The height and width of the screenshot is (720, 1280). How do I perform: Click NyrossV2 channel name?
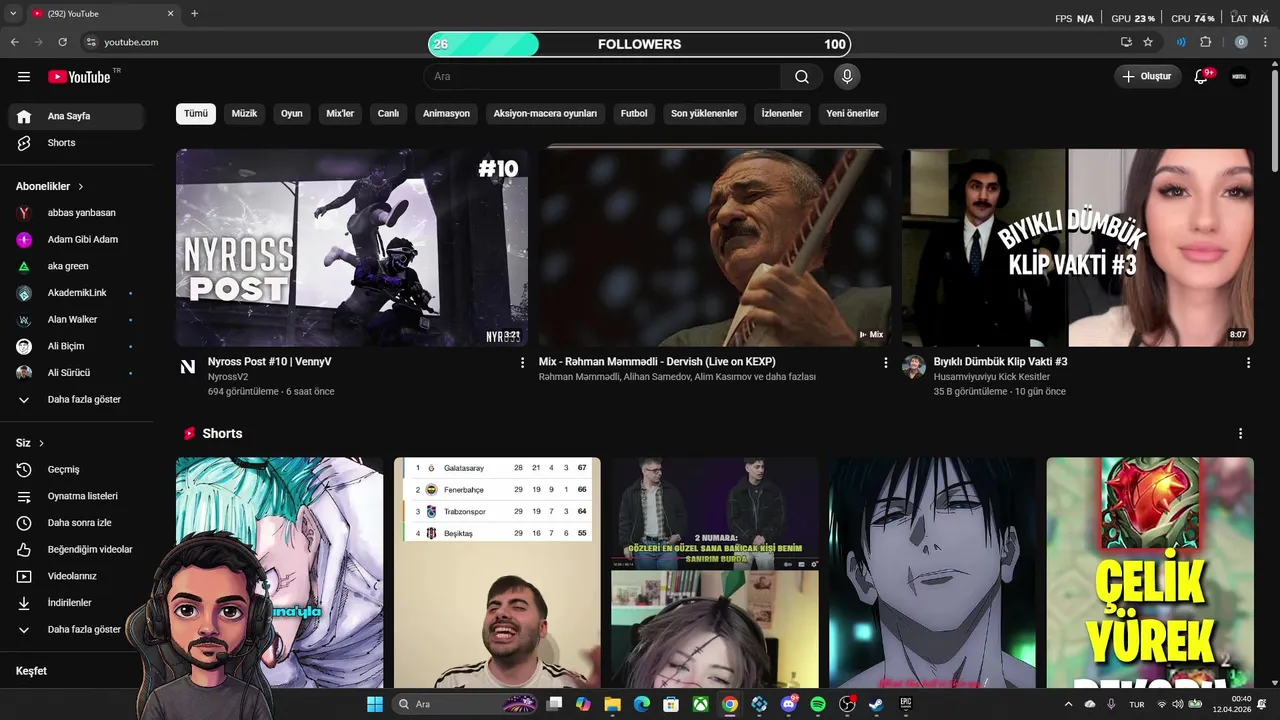(x=228, y=377)
